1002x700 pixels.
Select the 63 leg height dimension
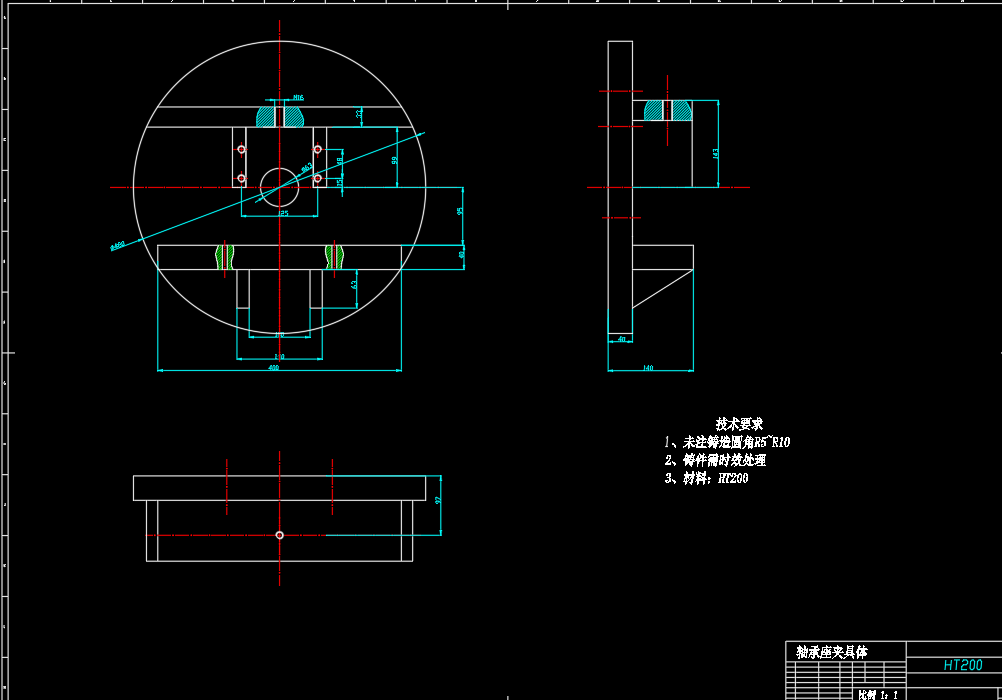coord(353,285)
